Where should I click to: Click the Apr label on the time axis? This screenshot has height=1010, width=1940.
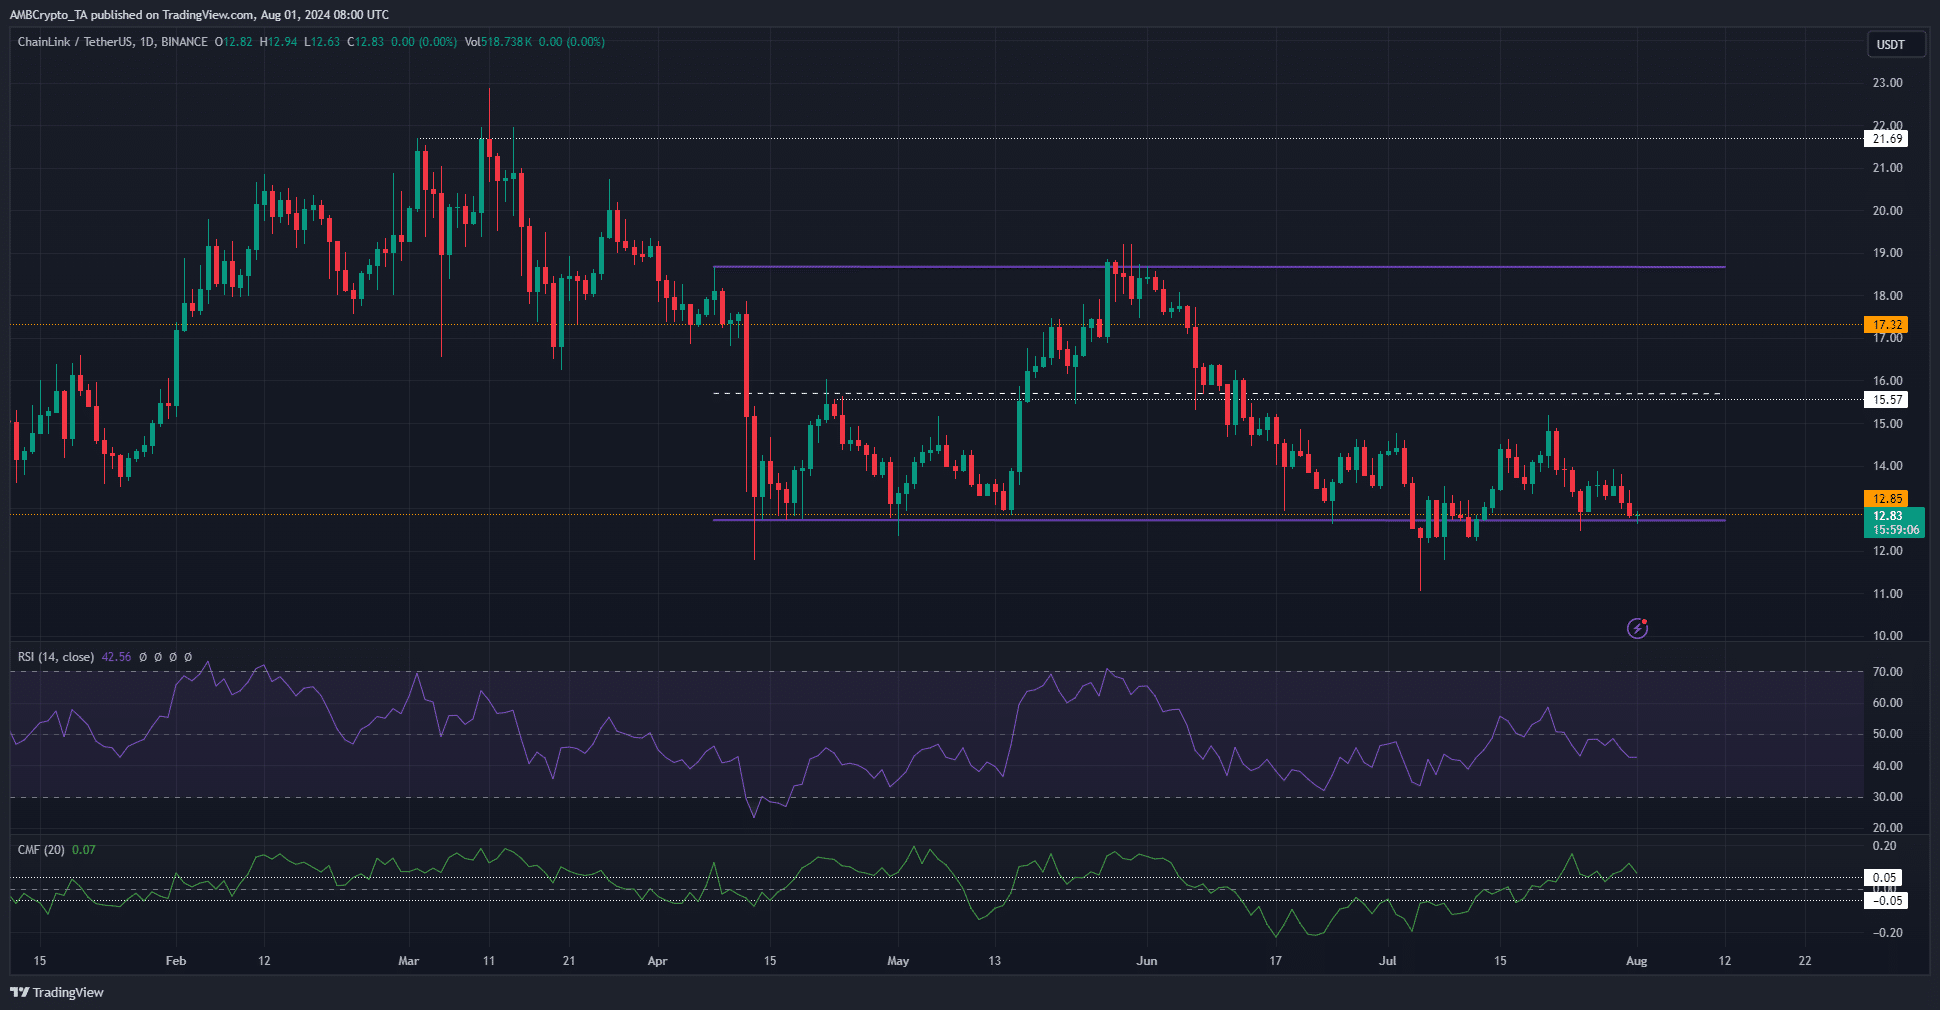(x=657, y=961)
